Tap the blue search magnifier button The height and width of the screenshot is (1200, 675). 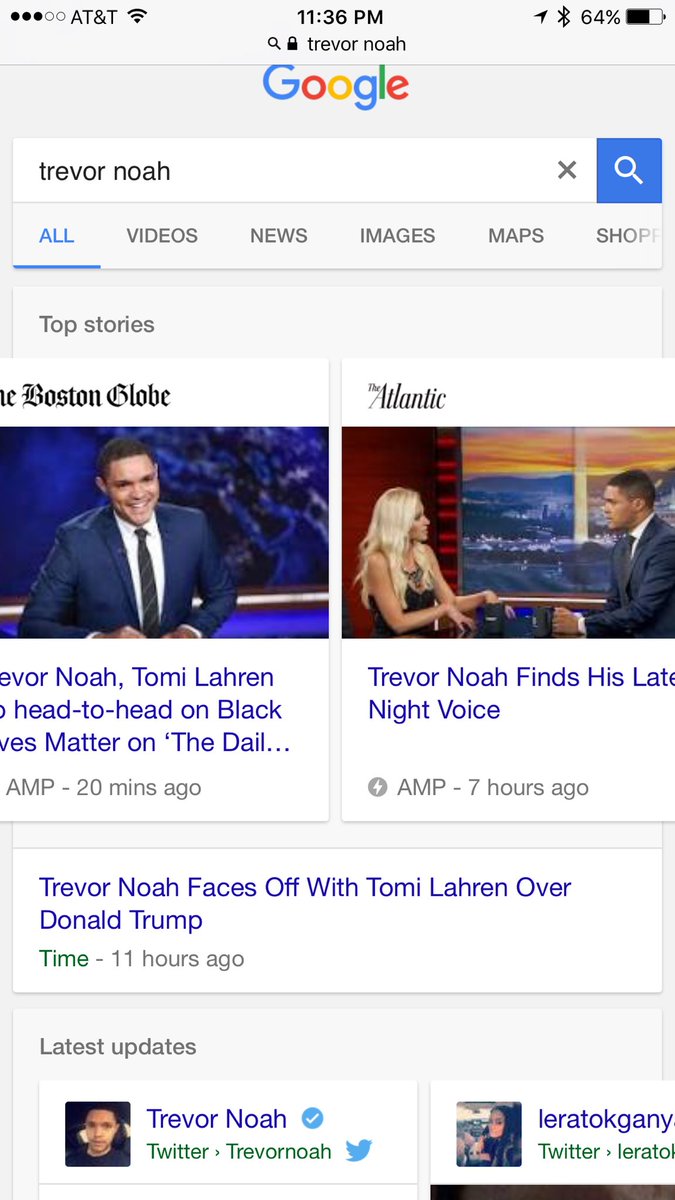[x=629, y=170]
